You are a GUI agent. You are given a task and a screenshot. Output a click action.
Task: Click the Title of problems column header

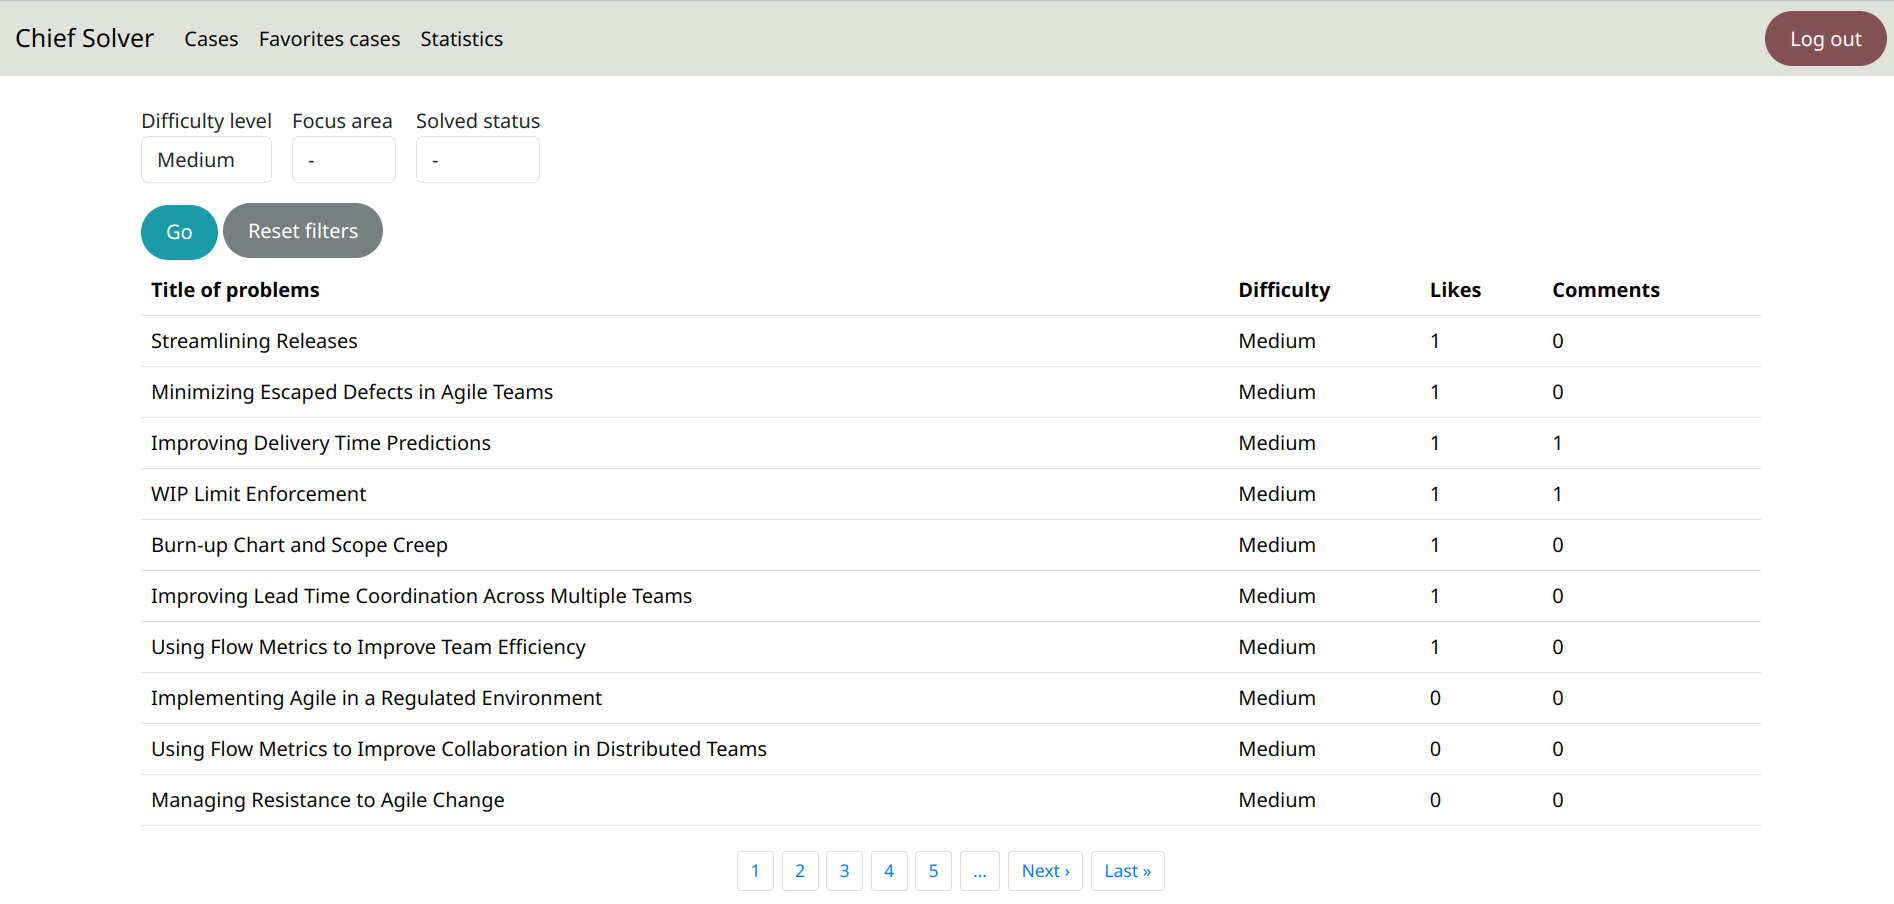tap(235, 290)
